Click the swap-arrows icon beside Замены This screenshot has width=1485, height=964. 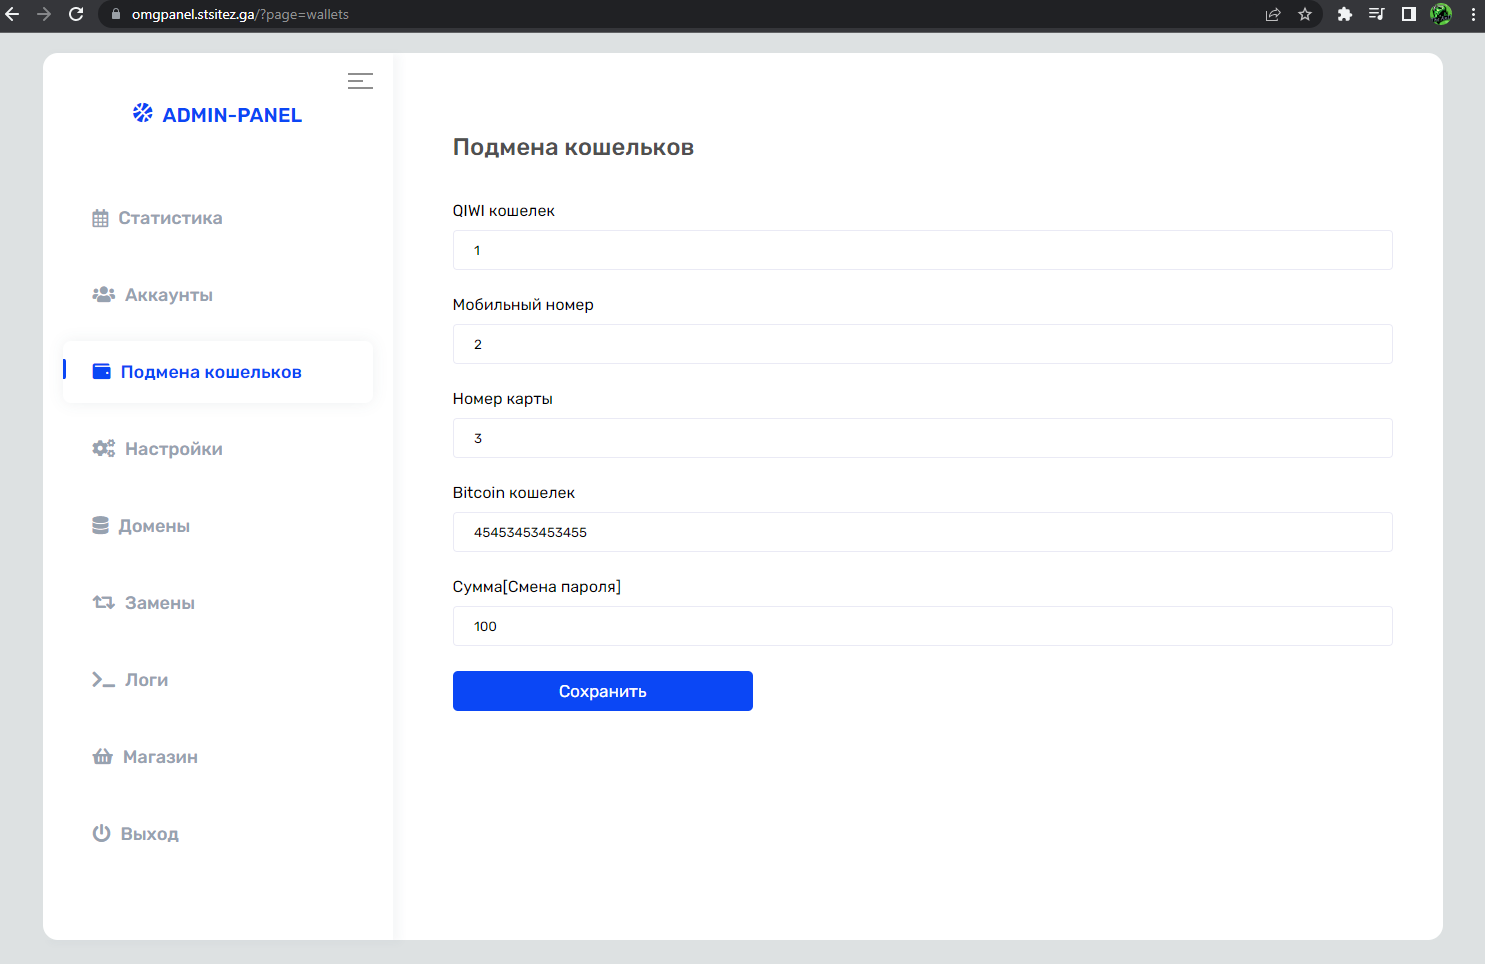coord(102,602)
